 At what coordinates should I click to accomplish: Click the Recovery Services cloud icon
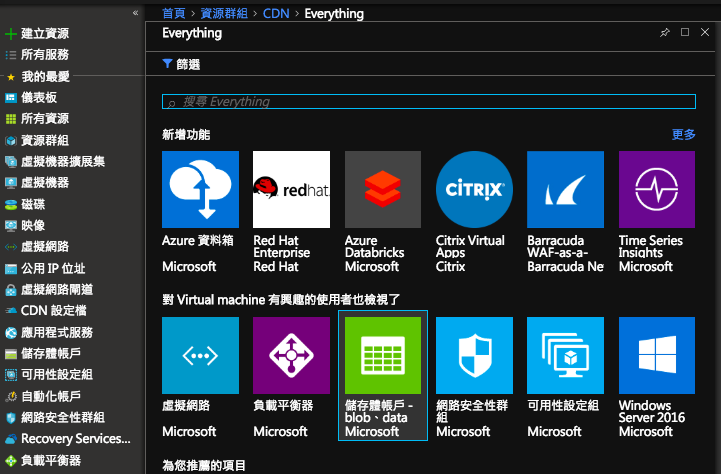(x=11, y=439)
